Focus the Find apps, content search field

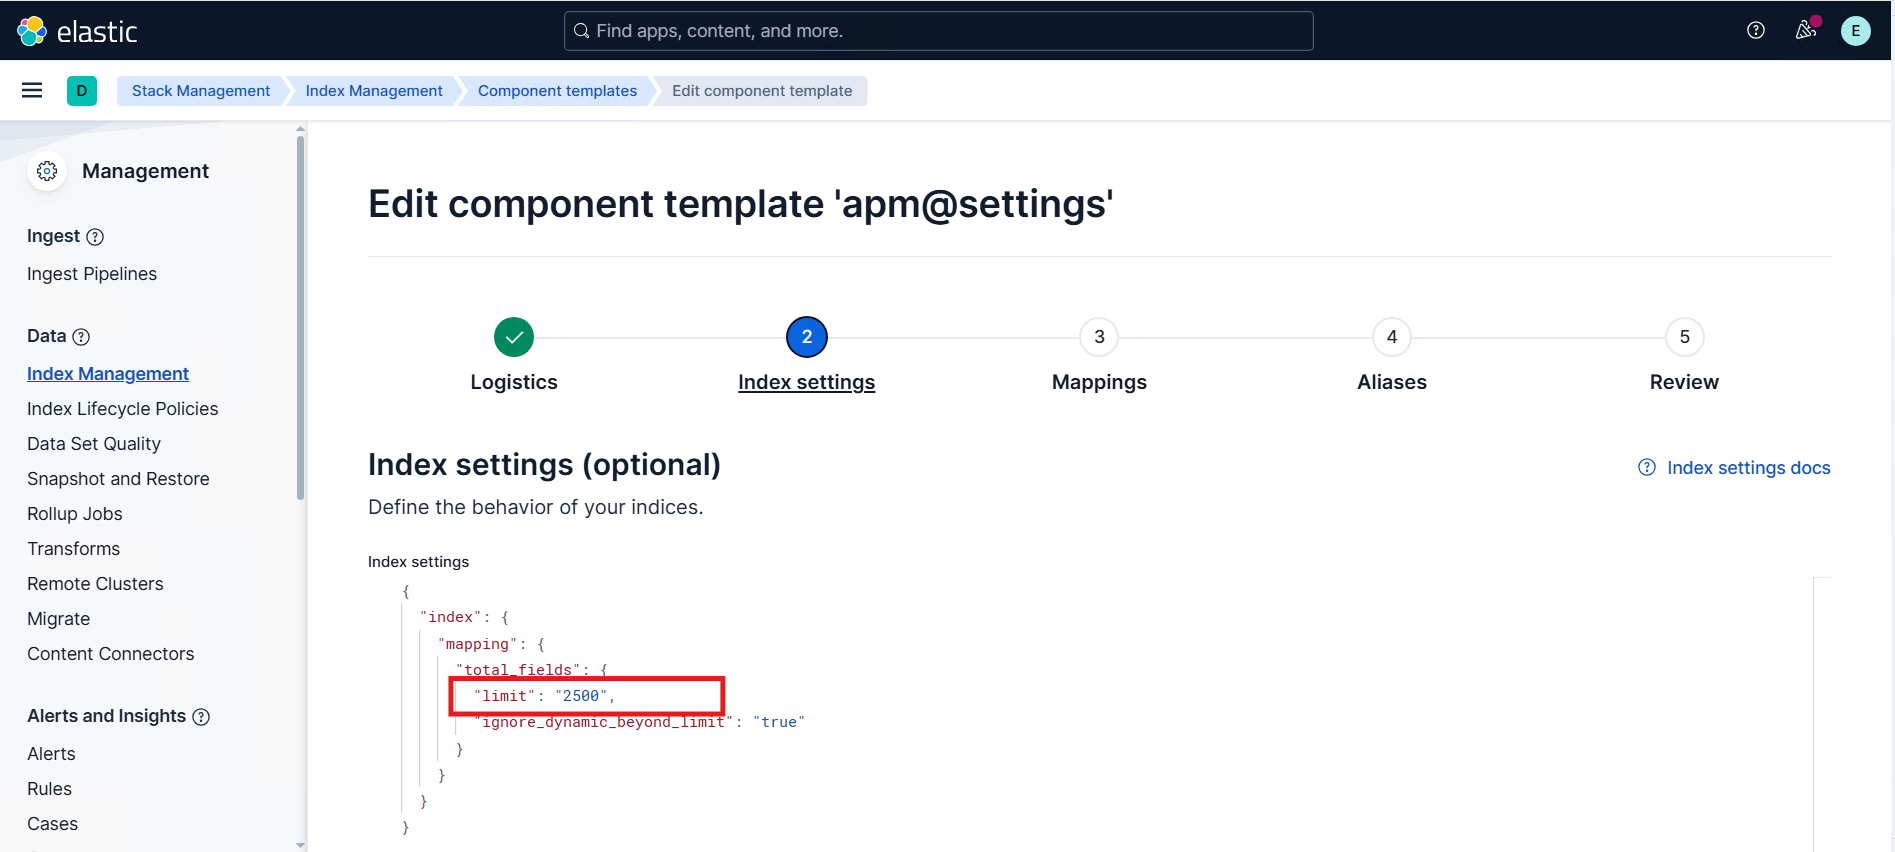point(939,31)
